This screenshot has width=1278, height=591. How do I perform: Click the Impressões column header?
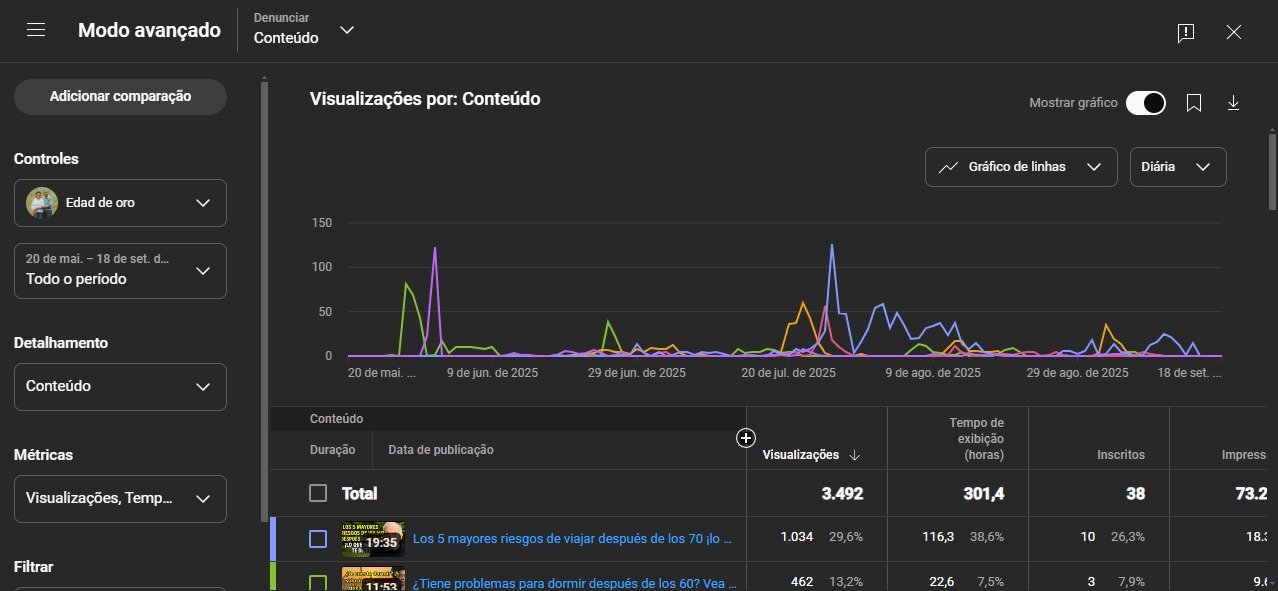[1244, 455]
